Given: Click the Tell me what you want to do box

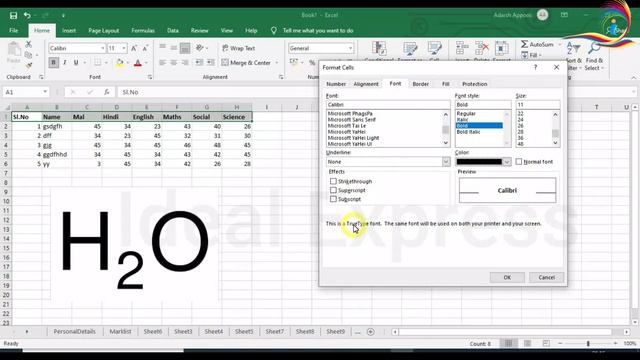Looking at the screenshot, I should click(x=318, y=31).
